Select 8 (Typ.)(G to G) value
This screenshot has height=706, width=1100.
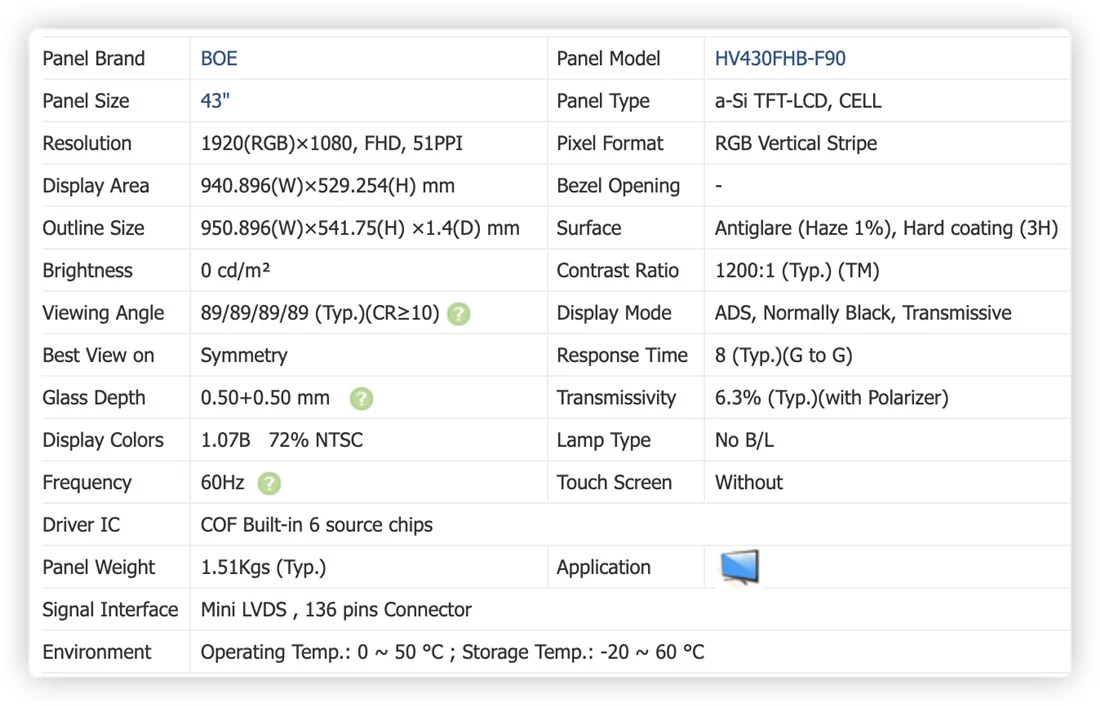pyautogui.click(x=784, y=355)
